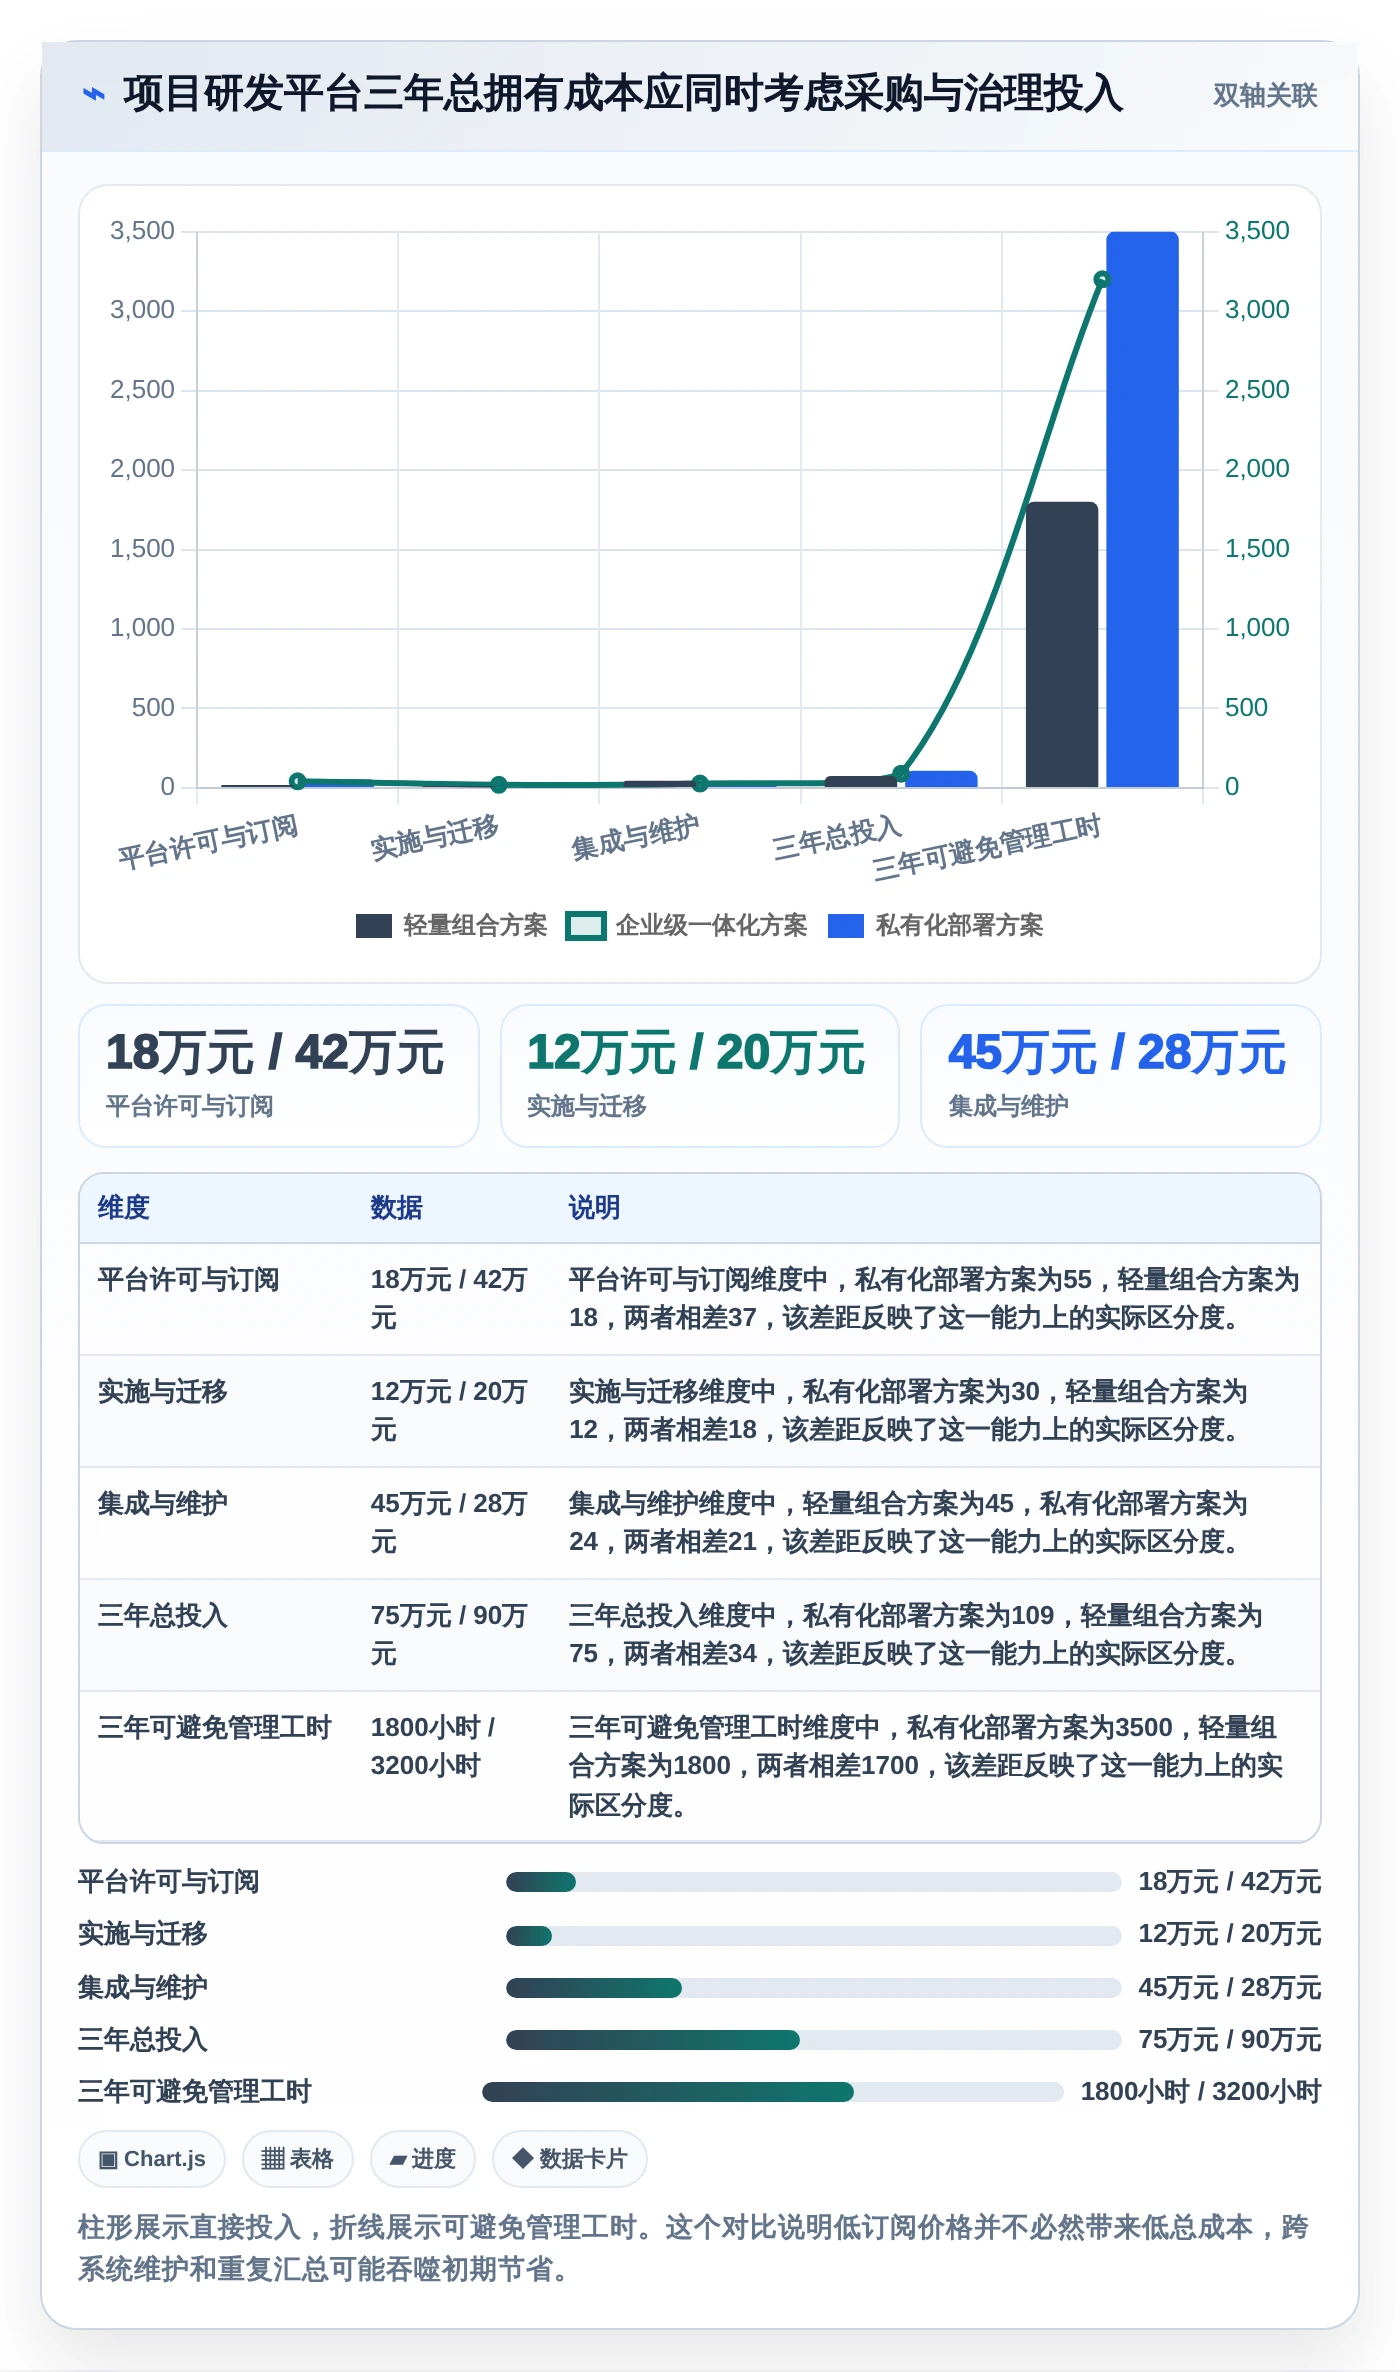This screenshot has height=2372, width=1400.
Task: Select the 平台许可与订阅 table row name
Action: (x=189, y=1280)
